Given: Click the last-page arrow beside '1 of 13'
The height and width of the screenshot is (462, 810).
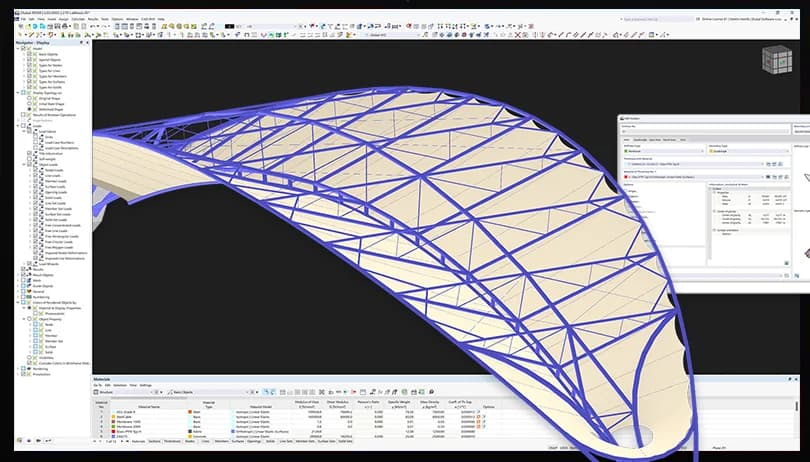Looking at the screenshot, I should tap(127, 441).
